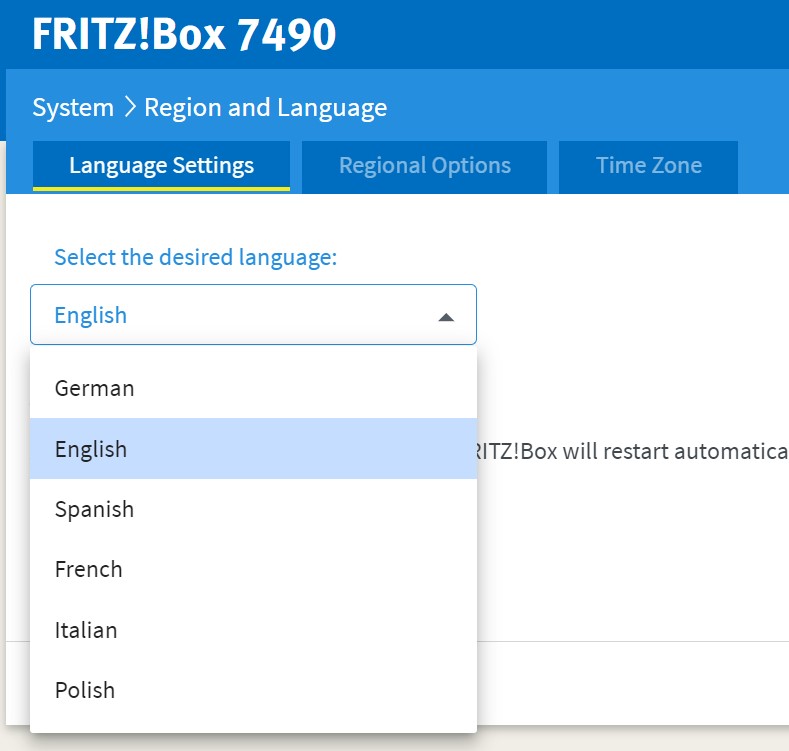789x751 pixels.
Task: Collapse the list using the dropdown arrow
Action: (446, 317)
